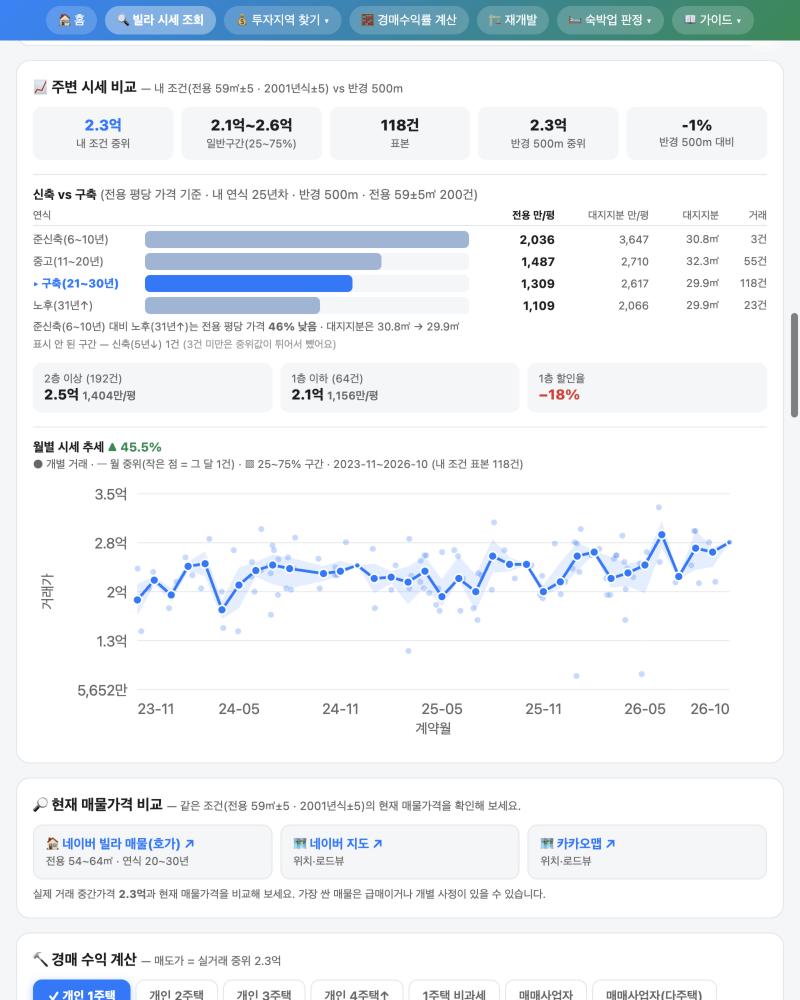Click the 구축(21~30년) highlighted bar
Image resolution: width=800 pixels, height=1000 pixels.
[x=249, y=283]
